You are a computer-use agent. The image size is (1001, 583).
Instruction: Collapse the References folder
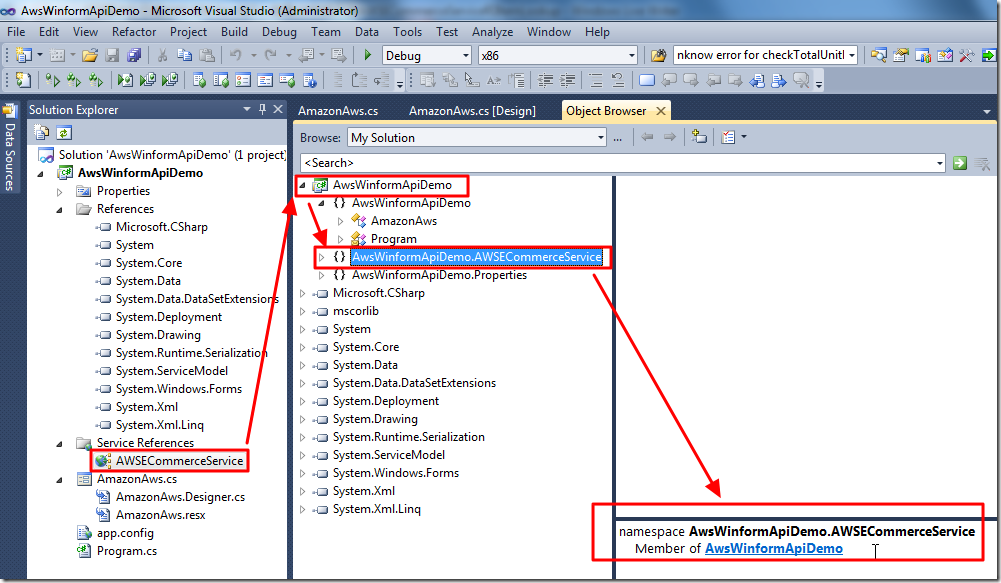[59, 209]
